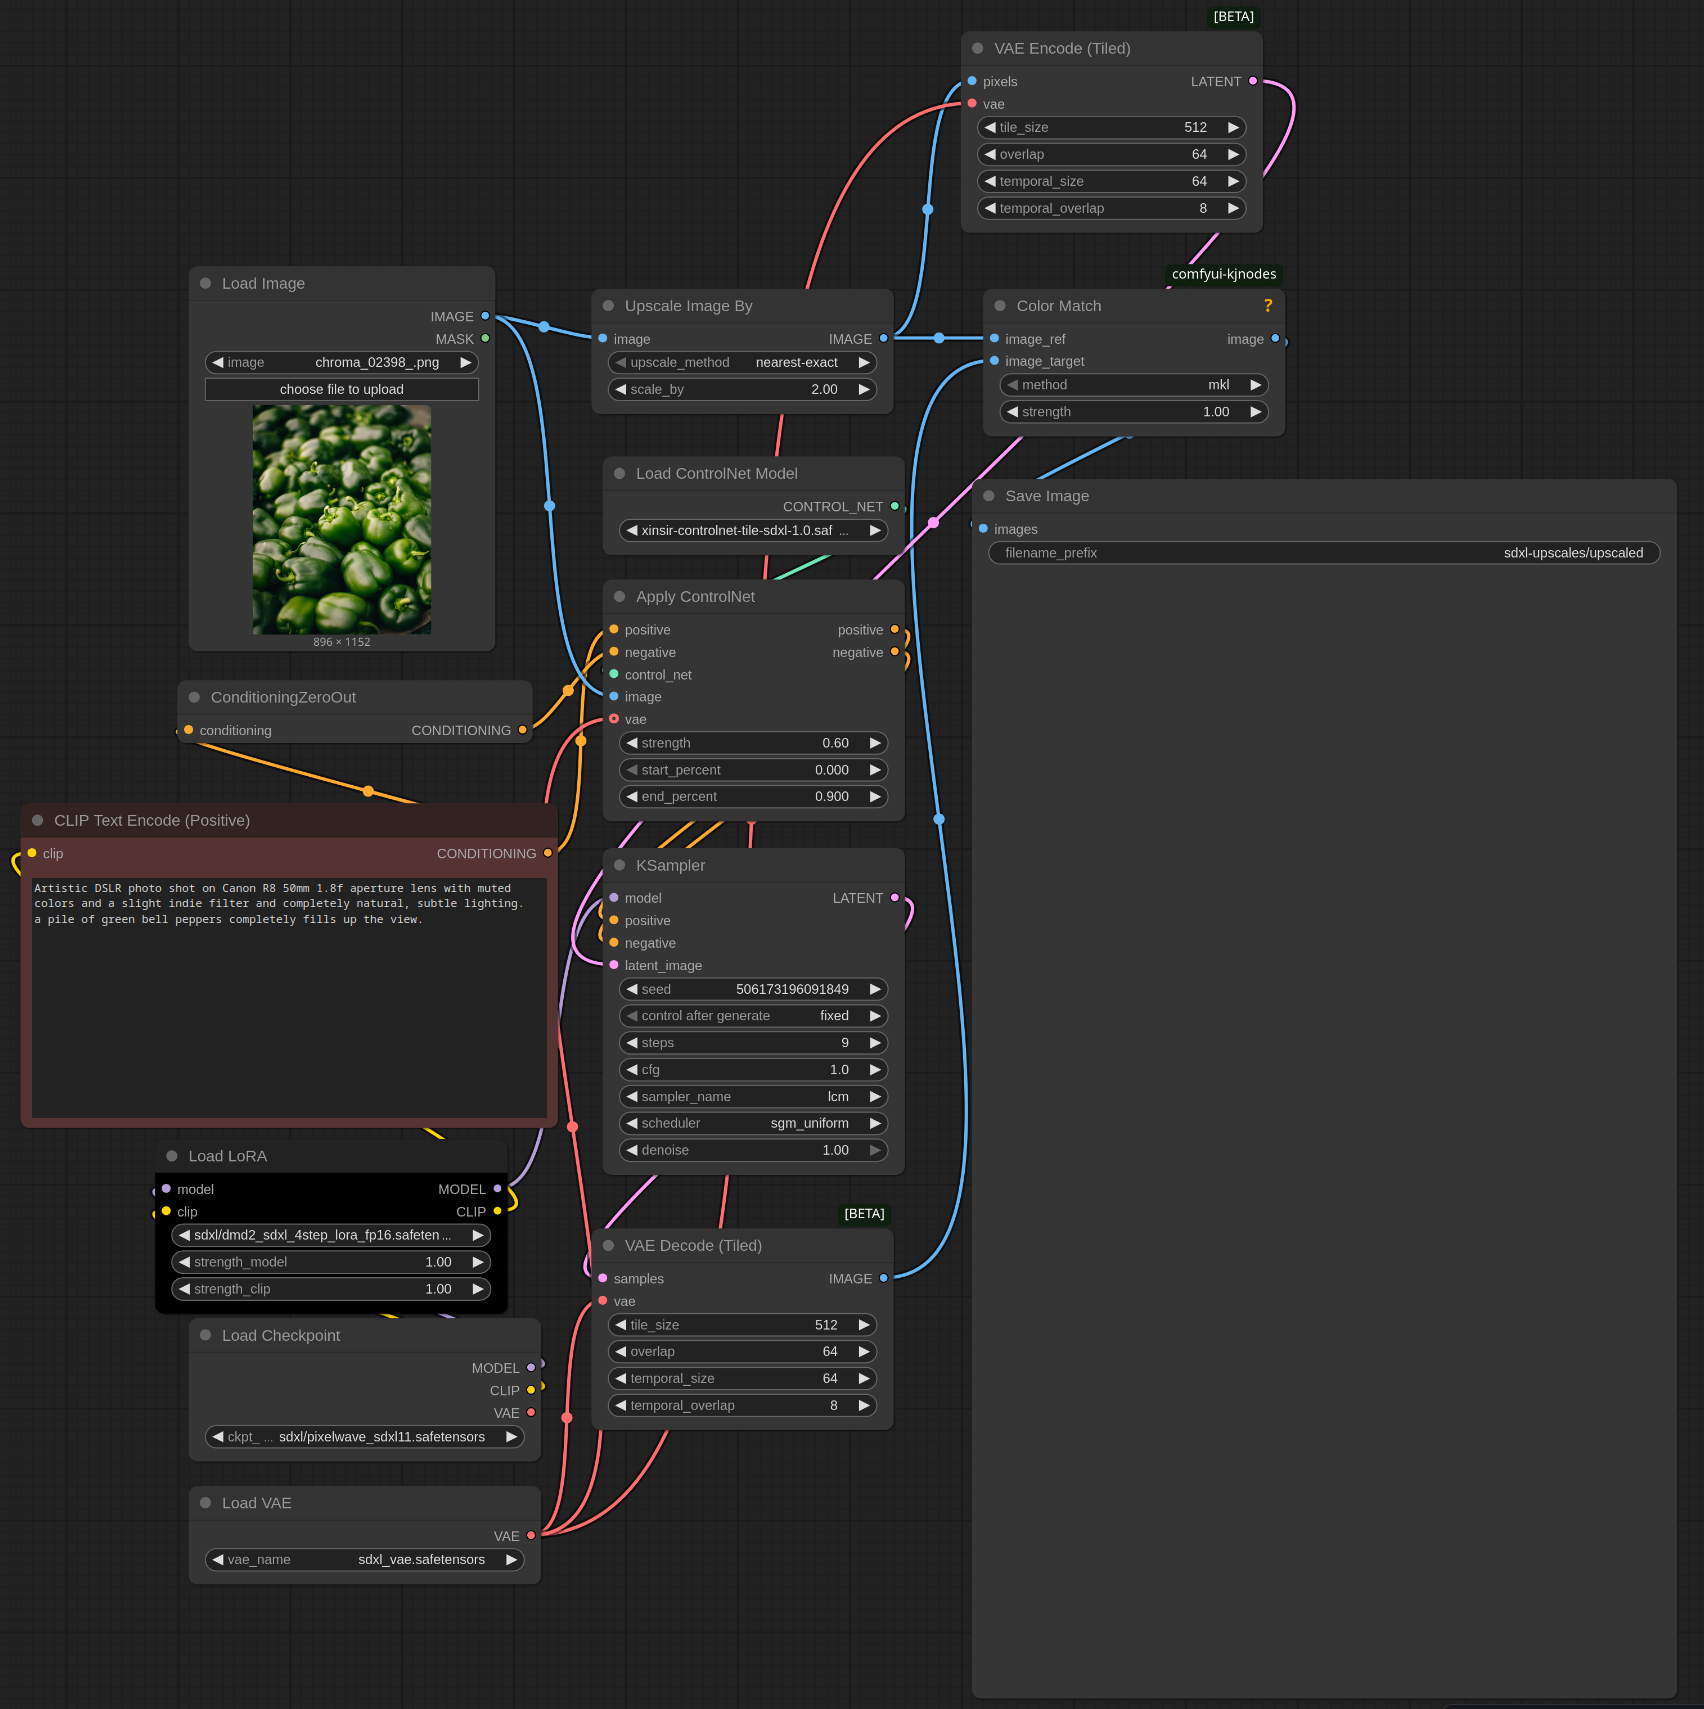Open the upscale_method dropdown in Upscale Image By

coord(741,363)
